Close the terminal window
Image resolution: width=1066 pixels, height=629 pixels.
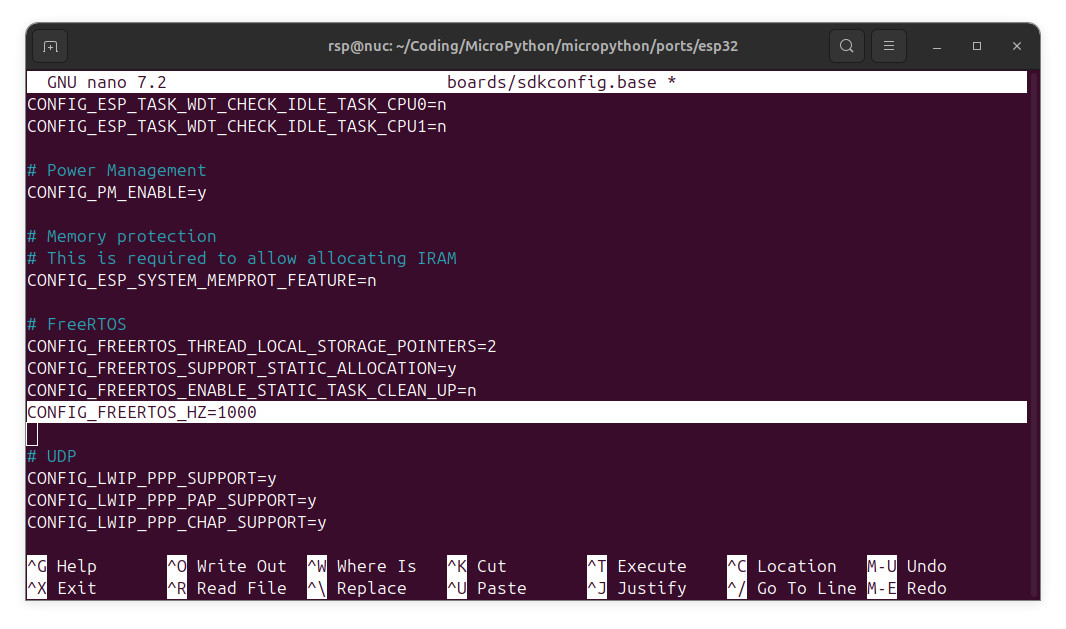coord(1016,46)
